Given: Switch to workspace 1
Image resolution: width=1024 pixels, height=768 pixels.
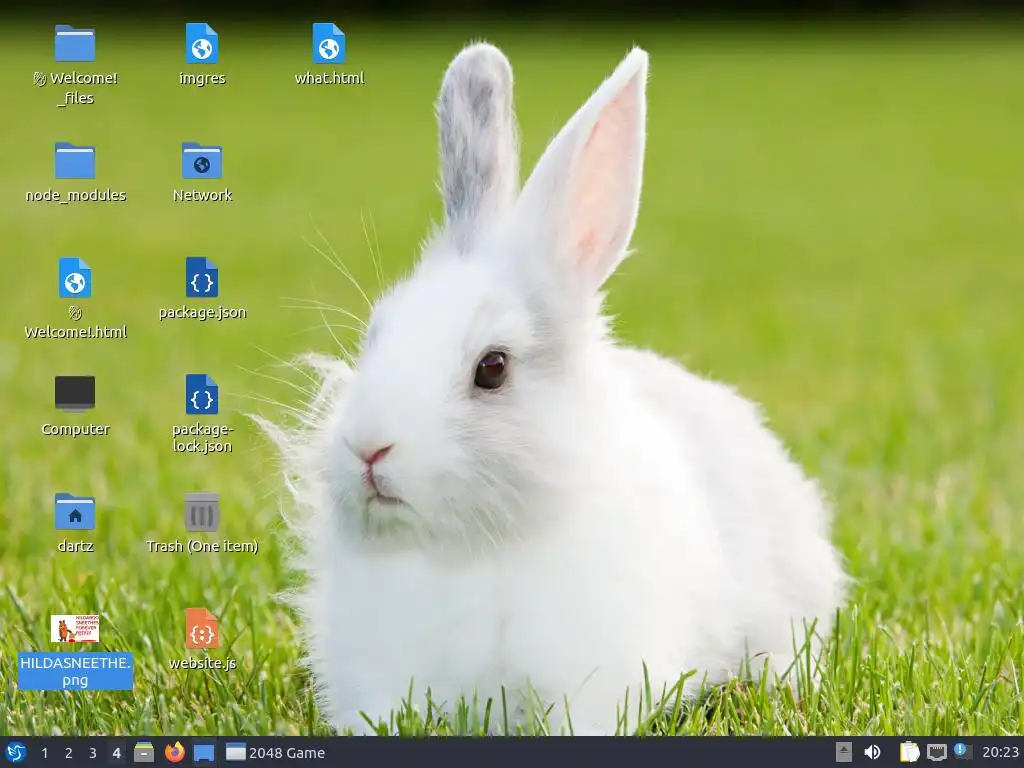Looking at the screenshot, I should click(44, 753).
